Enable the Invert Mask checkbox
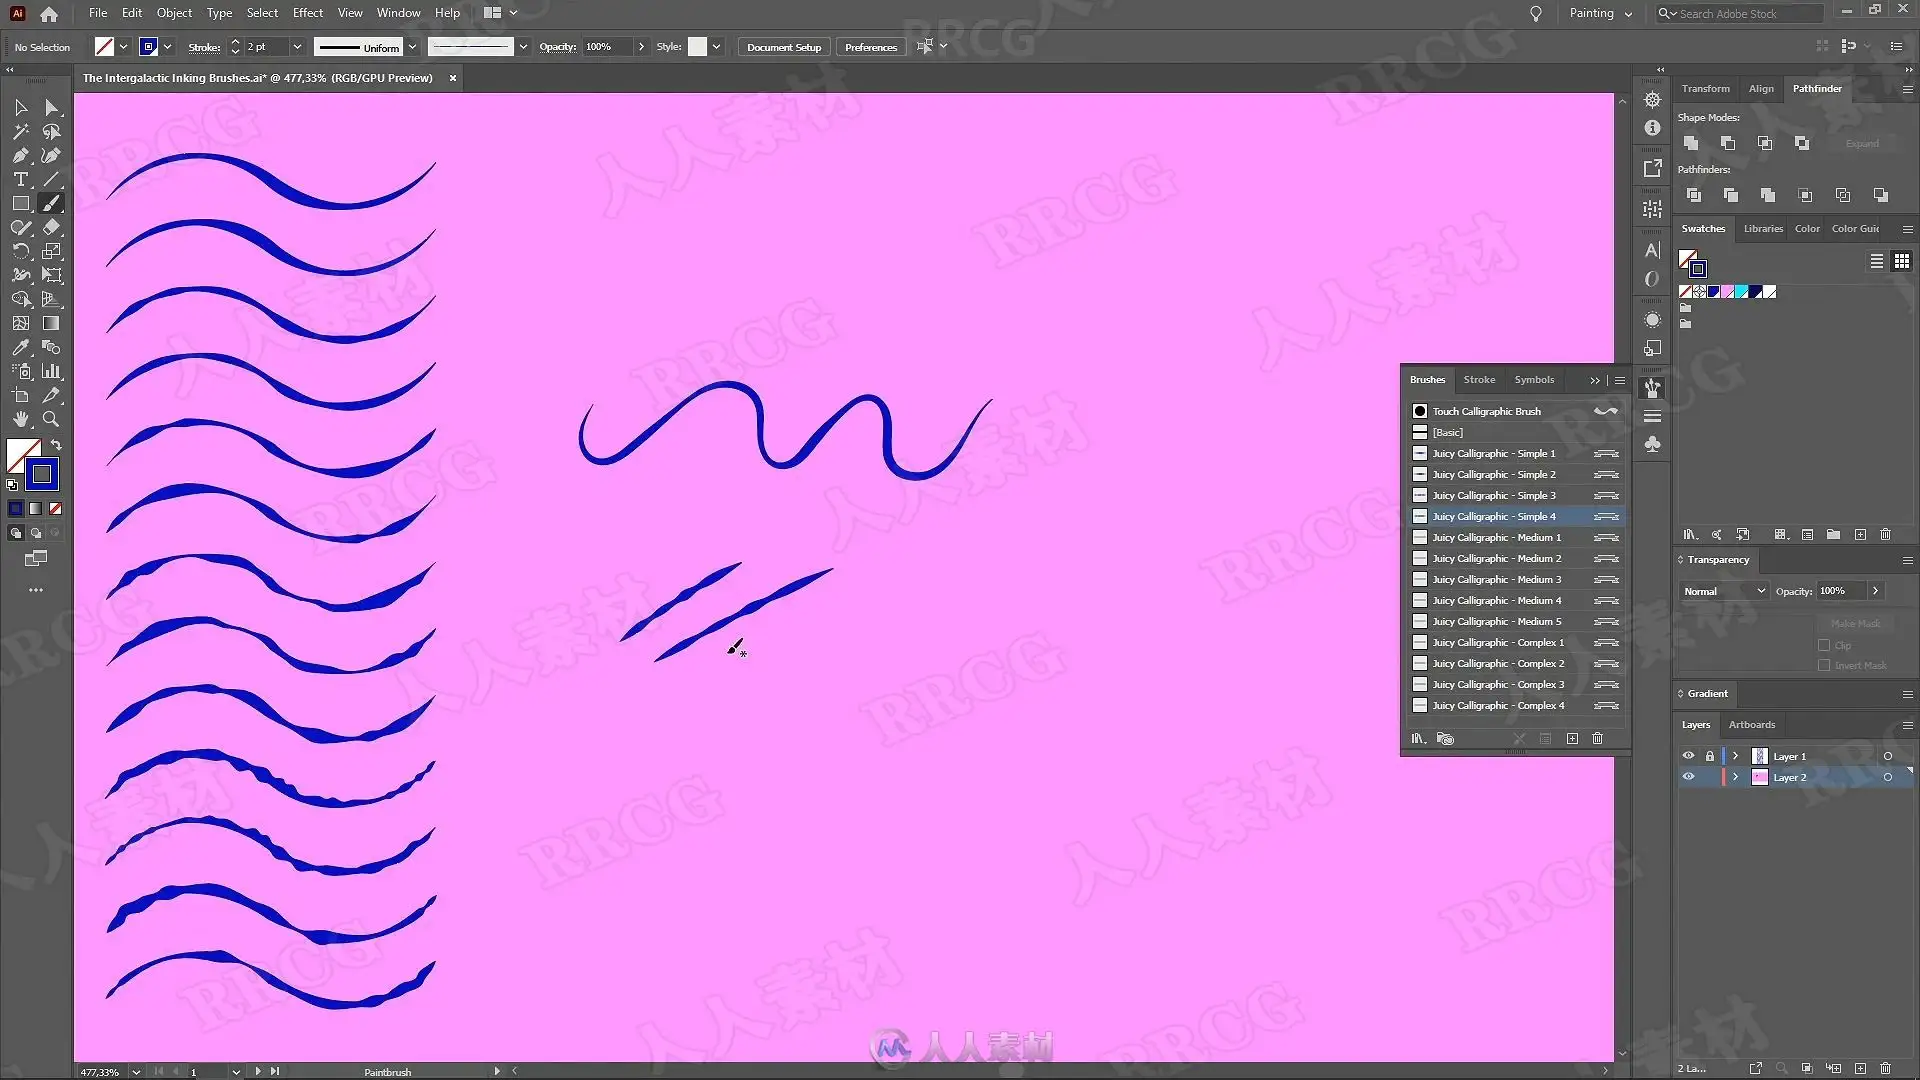The image size is (1920, 1080). pyautogui.click(x=1824, y=666)
